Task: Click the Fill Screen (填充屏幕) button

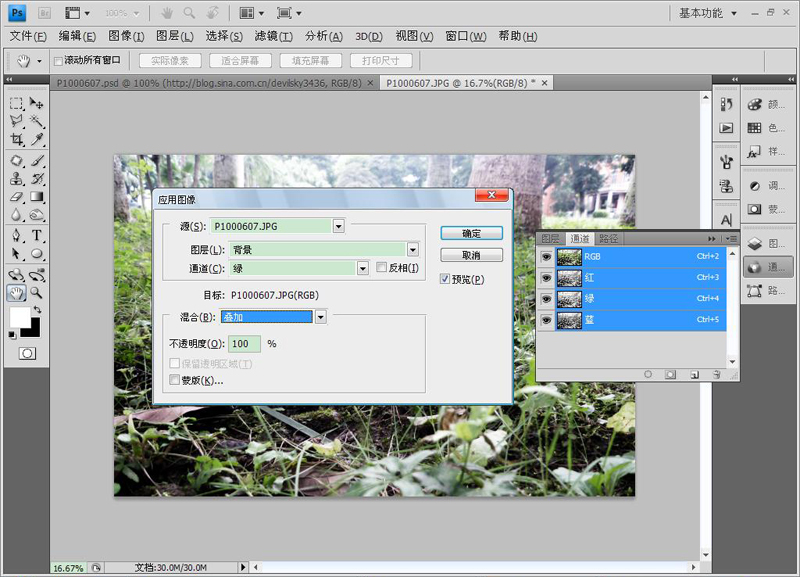Action: (310, 61)
